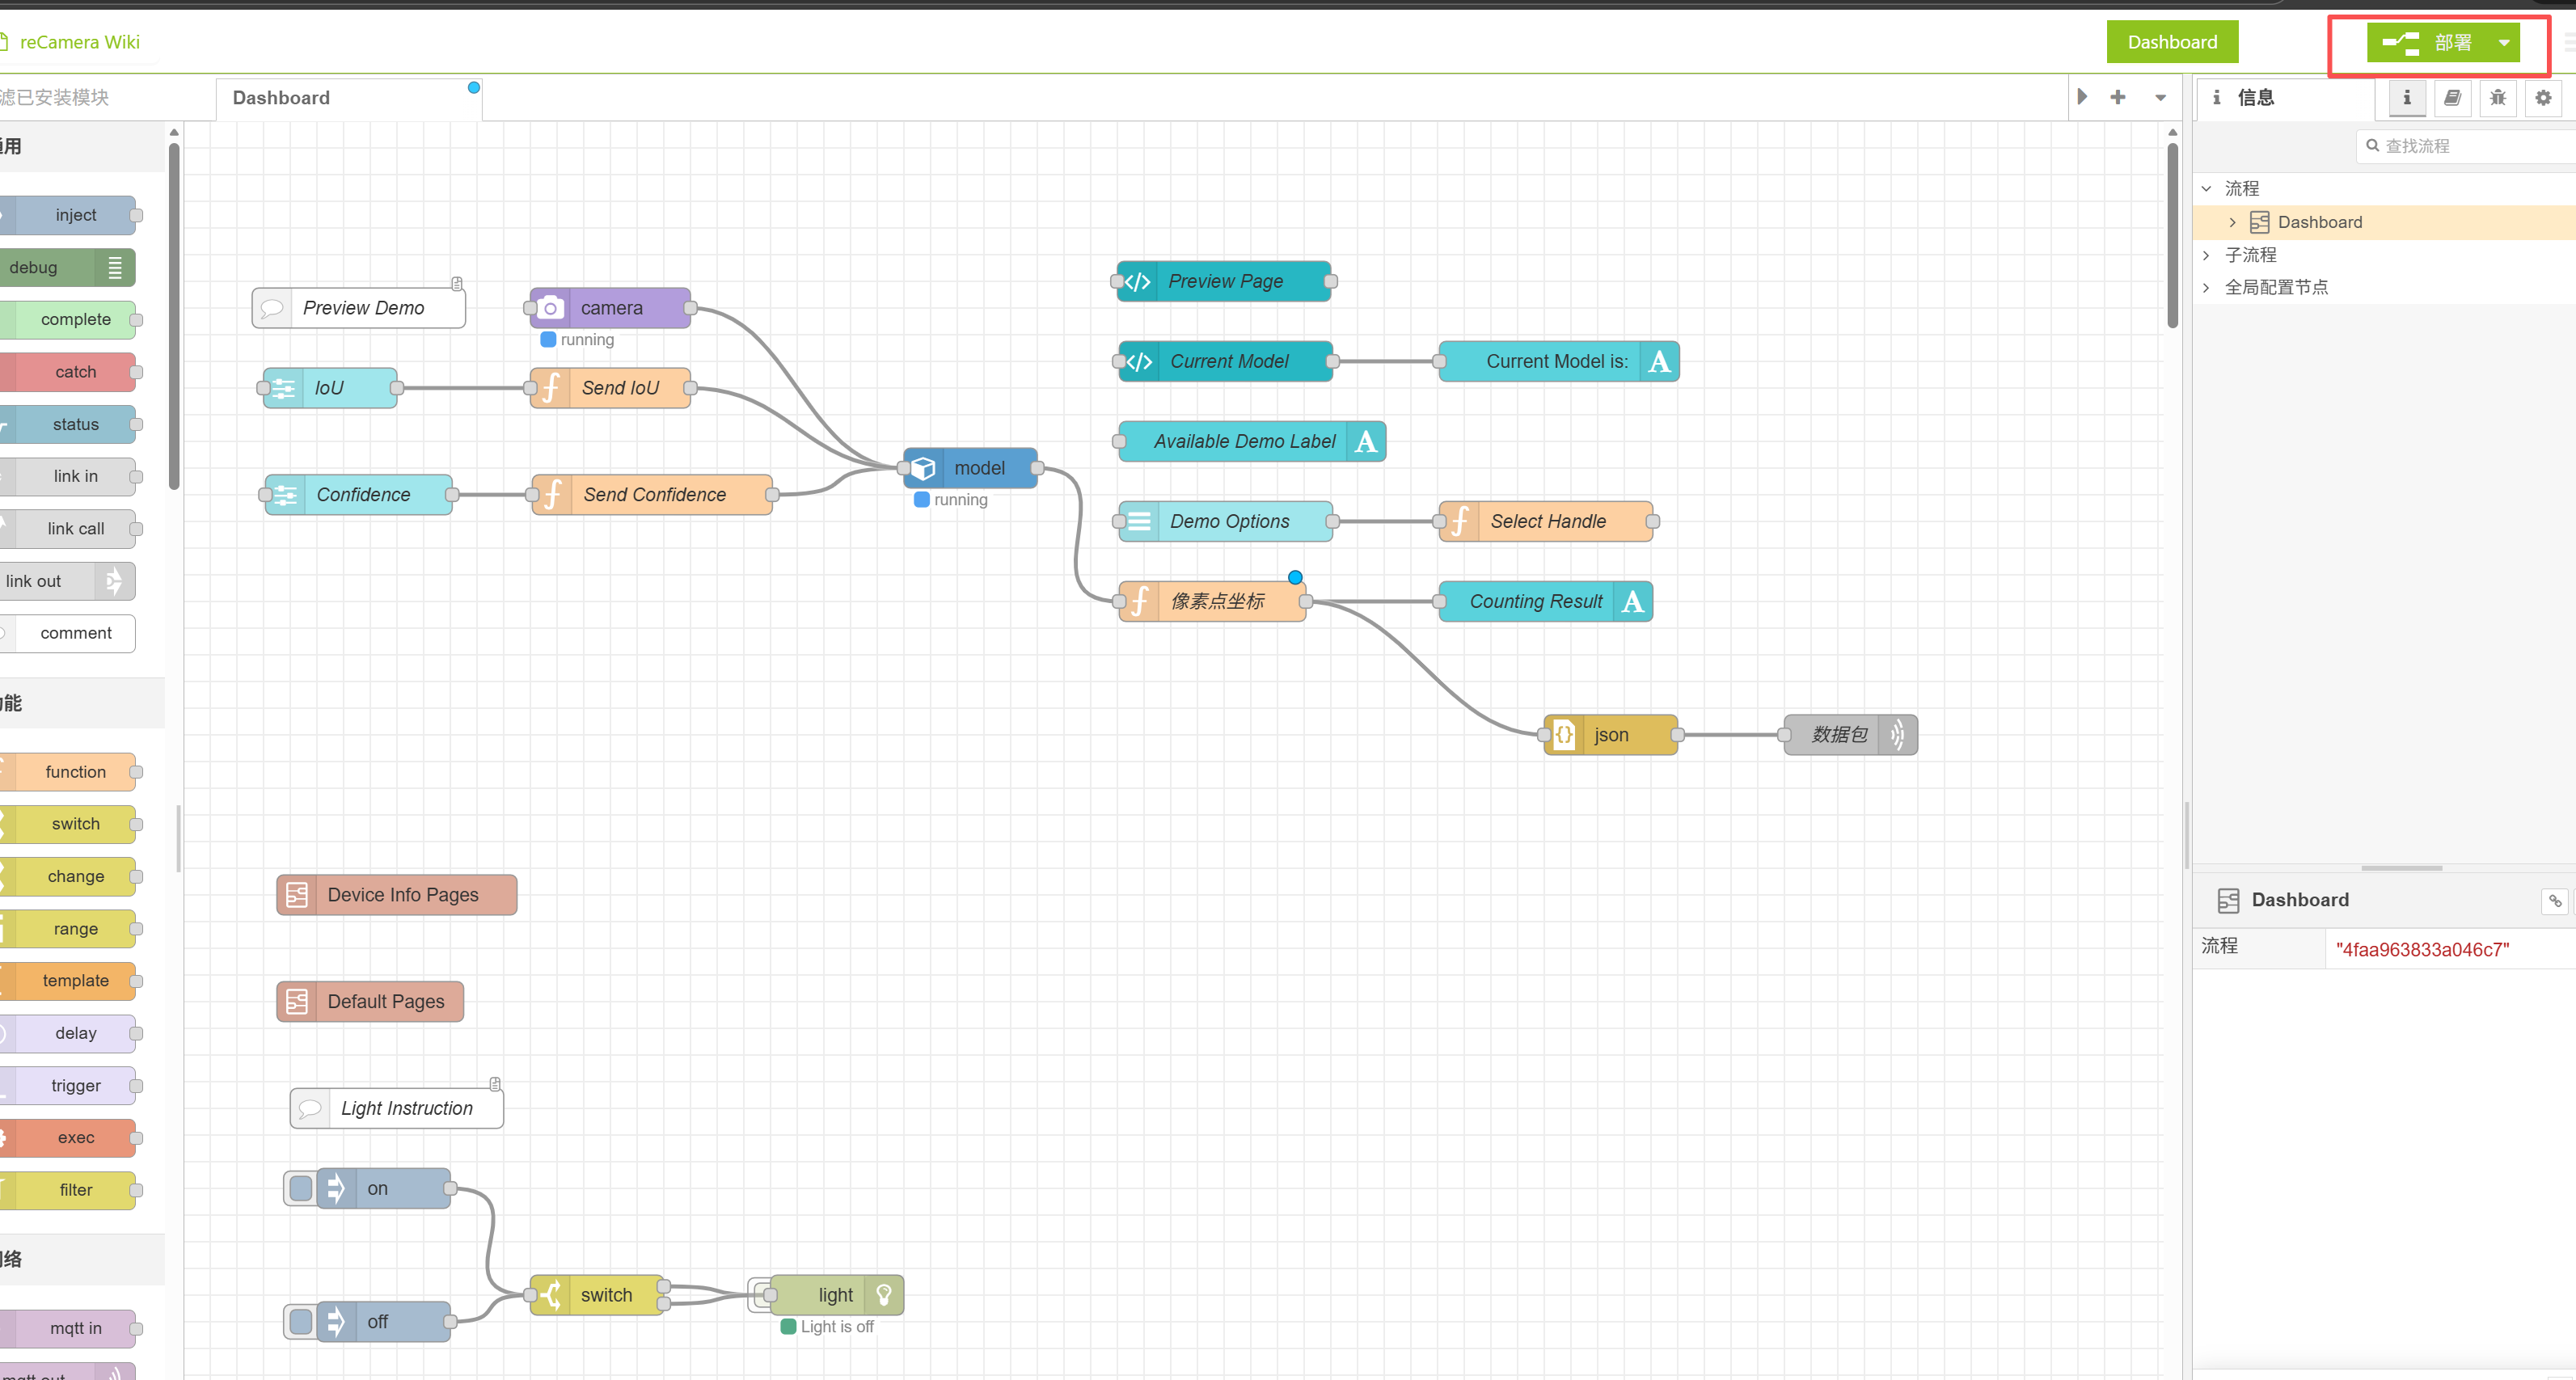Click the camera node icon
This screenshot has height=1380, width=2576.
coord(550,308)
